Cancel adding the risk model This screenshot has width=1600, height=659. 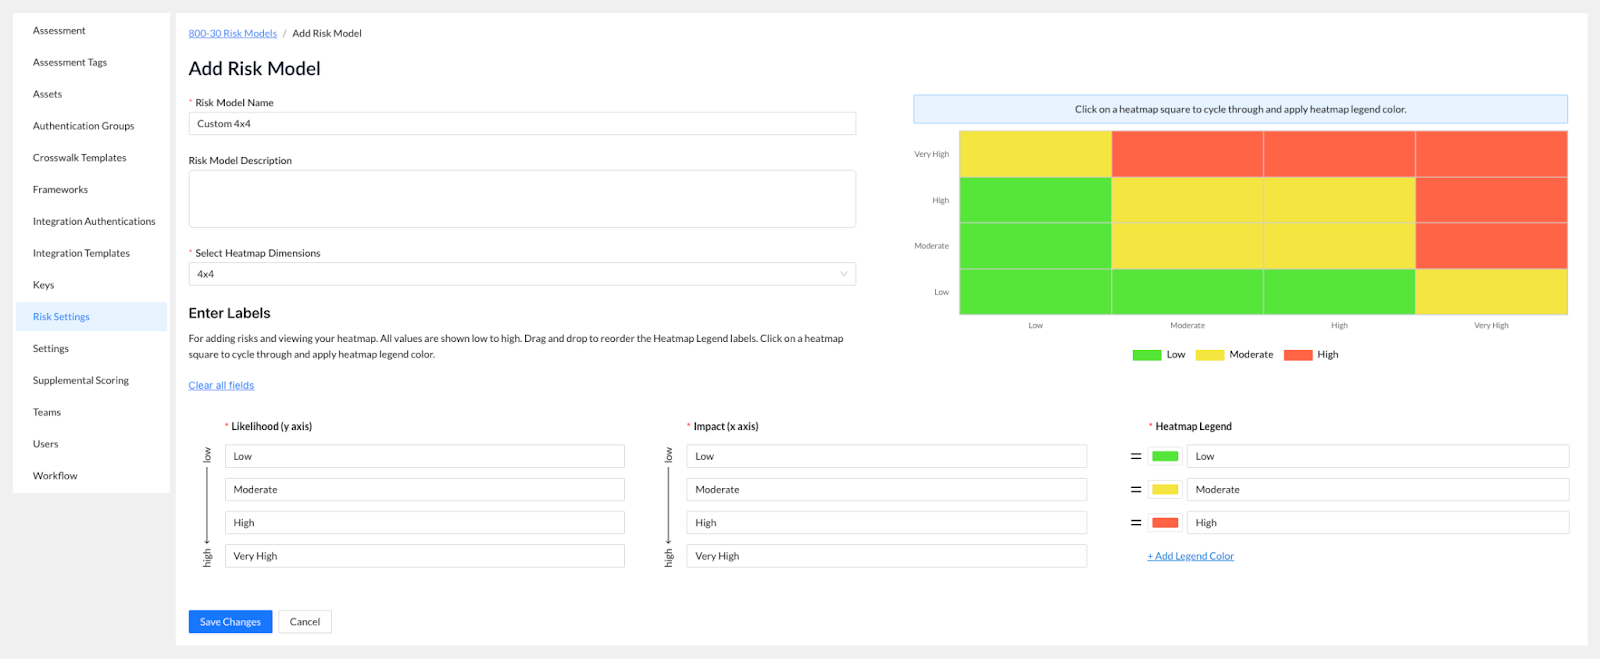[305, 622]
